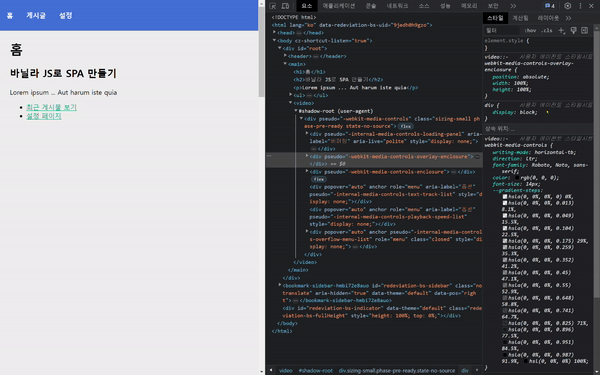Expand the loading-panel div pseudo node
Viewport: 600px width, 375px height.
(x=307, y=134)
